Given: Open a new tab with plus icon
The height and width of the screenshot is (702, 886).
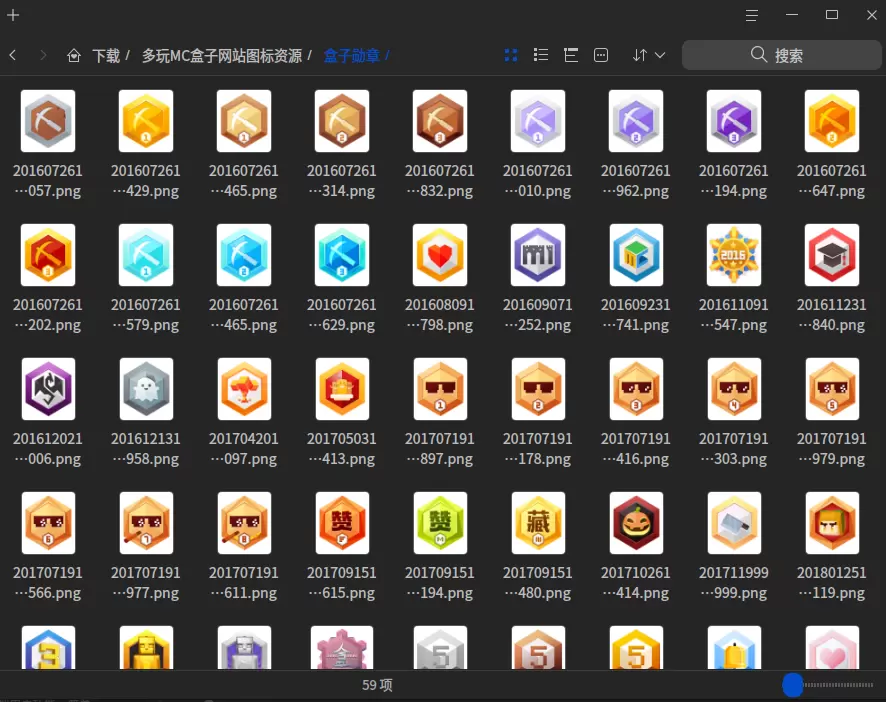Looking at the screenshot, I should point(13,15).
